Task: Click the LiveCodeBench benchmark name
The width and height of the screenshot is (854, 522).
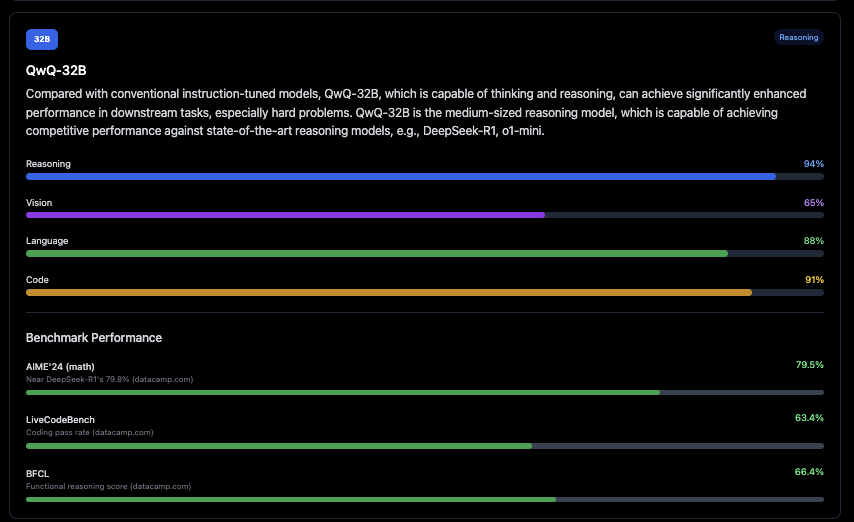Action: [x=60, y=420]
